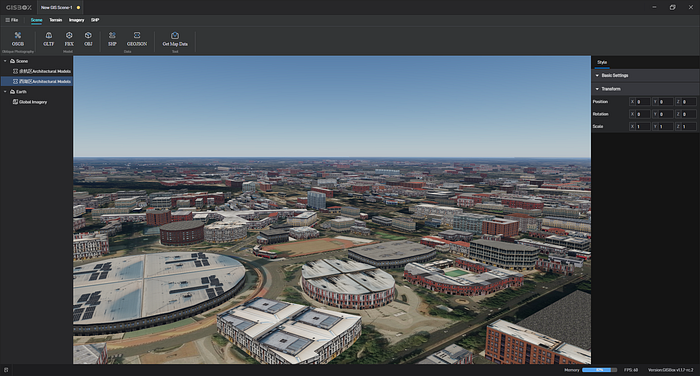Click the icon of the first Architectural Models layer
Viewport: 700px width, 376px height.
tap(15, 71)
